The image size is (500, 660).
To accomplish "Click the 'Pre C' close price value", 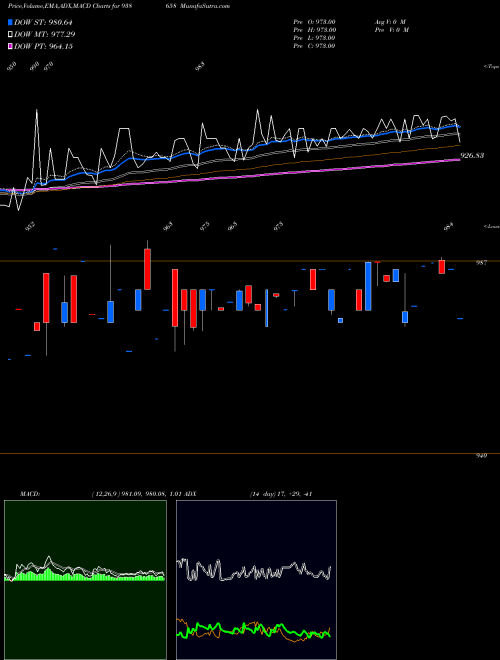I will click(x=314, y=45).
